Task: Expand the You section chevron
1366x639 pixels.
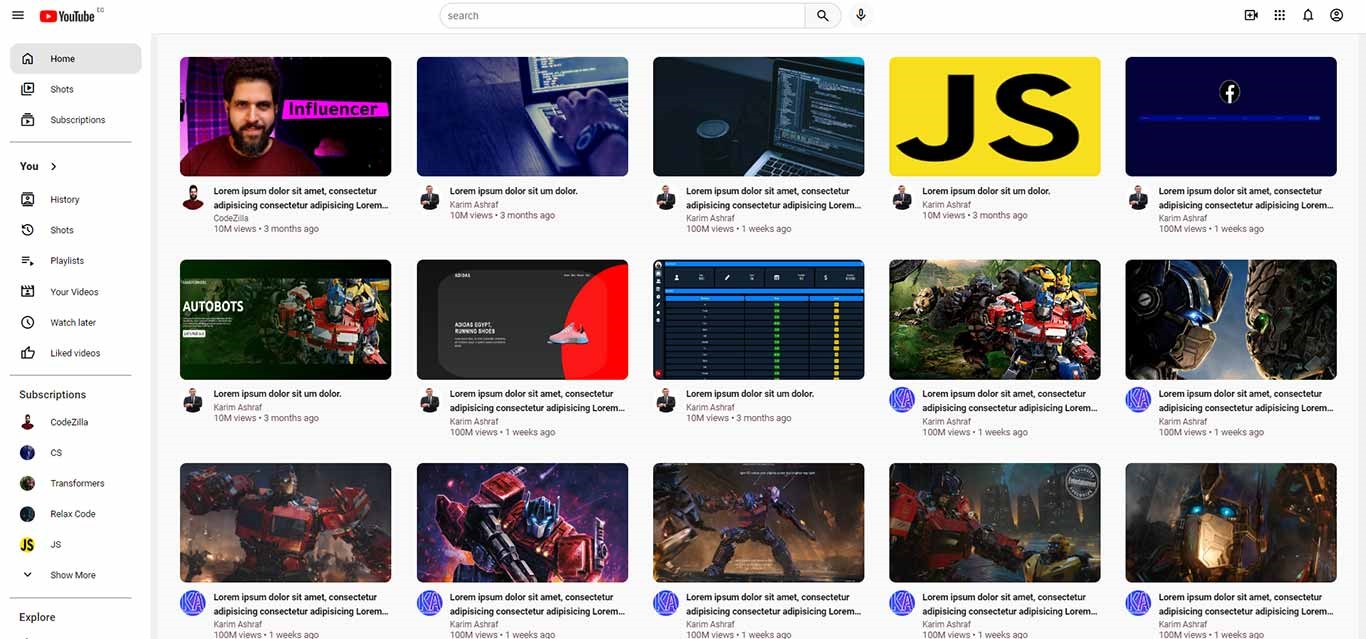Action: [x=54, y=167]
